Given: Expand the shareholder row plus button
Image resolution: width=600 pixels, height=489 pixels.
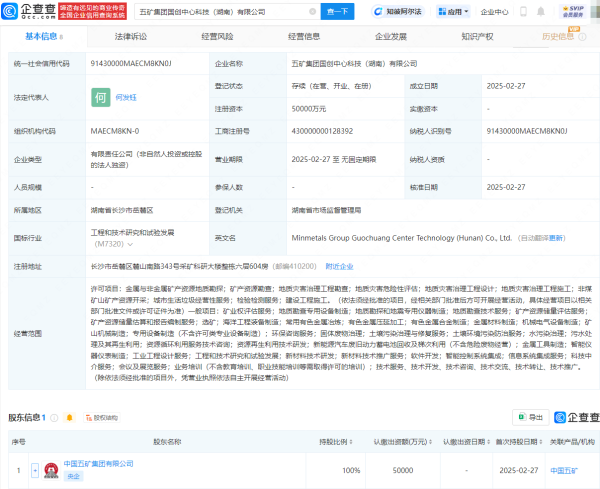Looking at the screenshot, I should [x=35, y=470].
